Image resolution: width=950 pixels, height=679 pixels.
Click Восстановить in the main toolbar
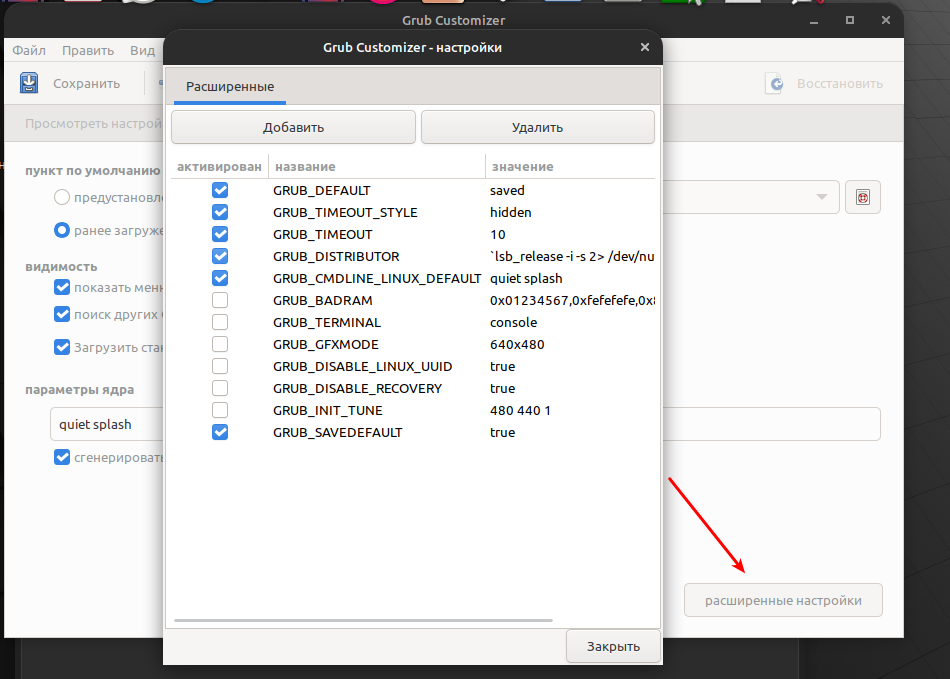(840, 84)
